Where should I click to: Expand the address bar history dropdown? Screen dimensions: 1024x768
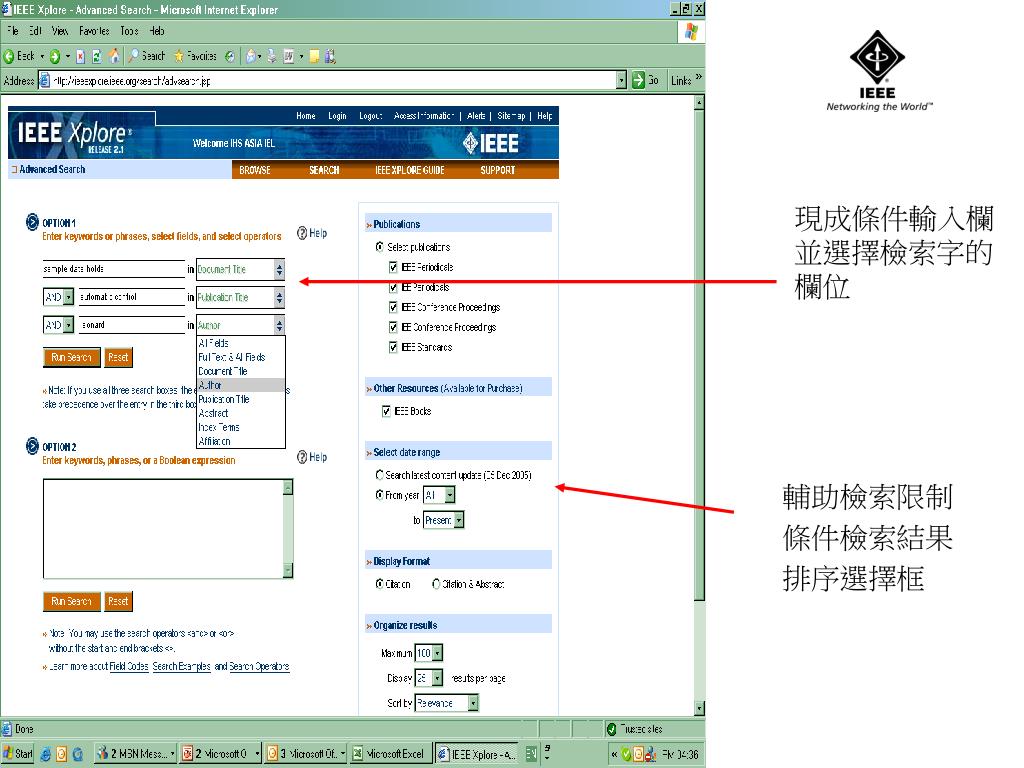pos(621,80)
